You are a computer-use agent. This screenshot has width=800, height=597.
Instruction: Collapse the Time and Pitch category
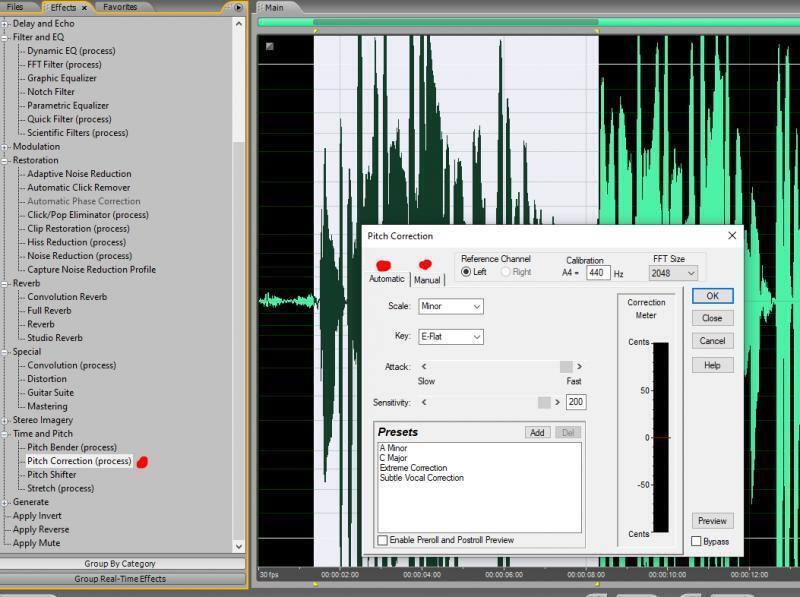[x=5, y=434]
